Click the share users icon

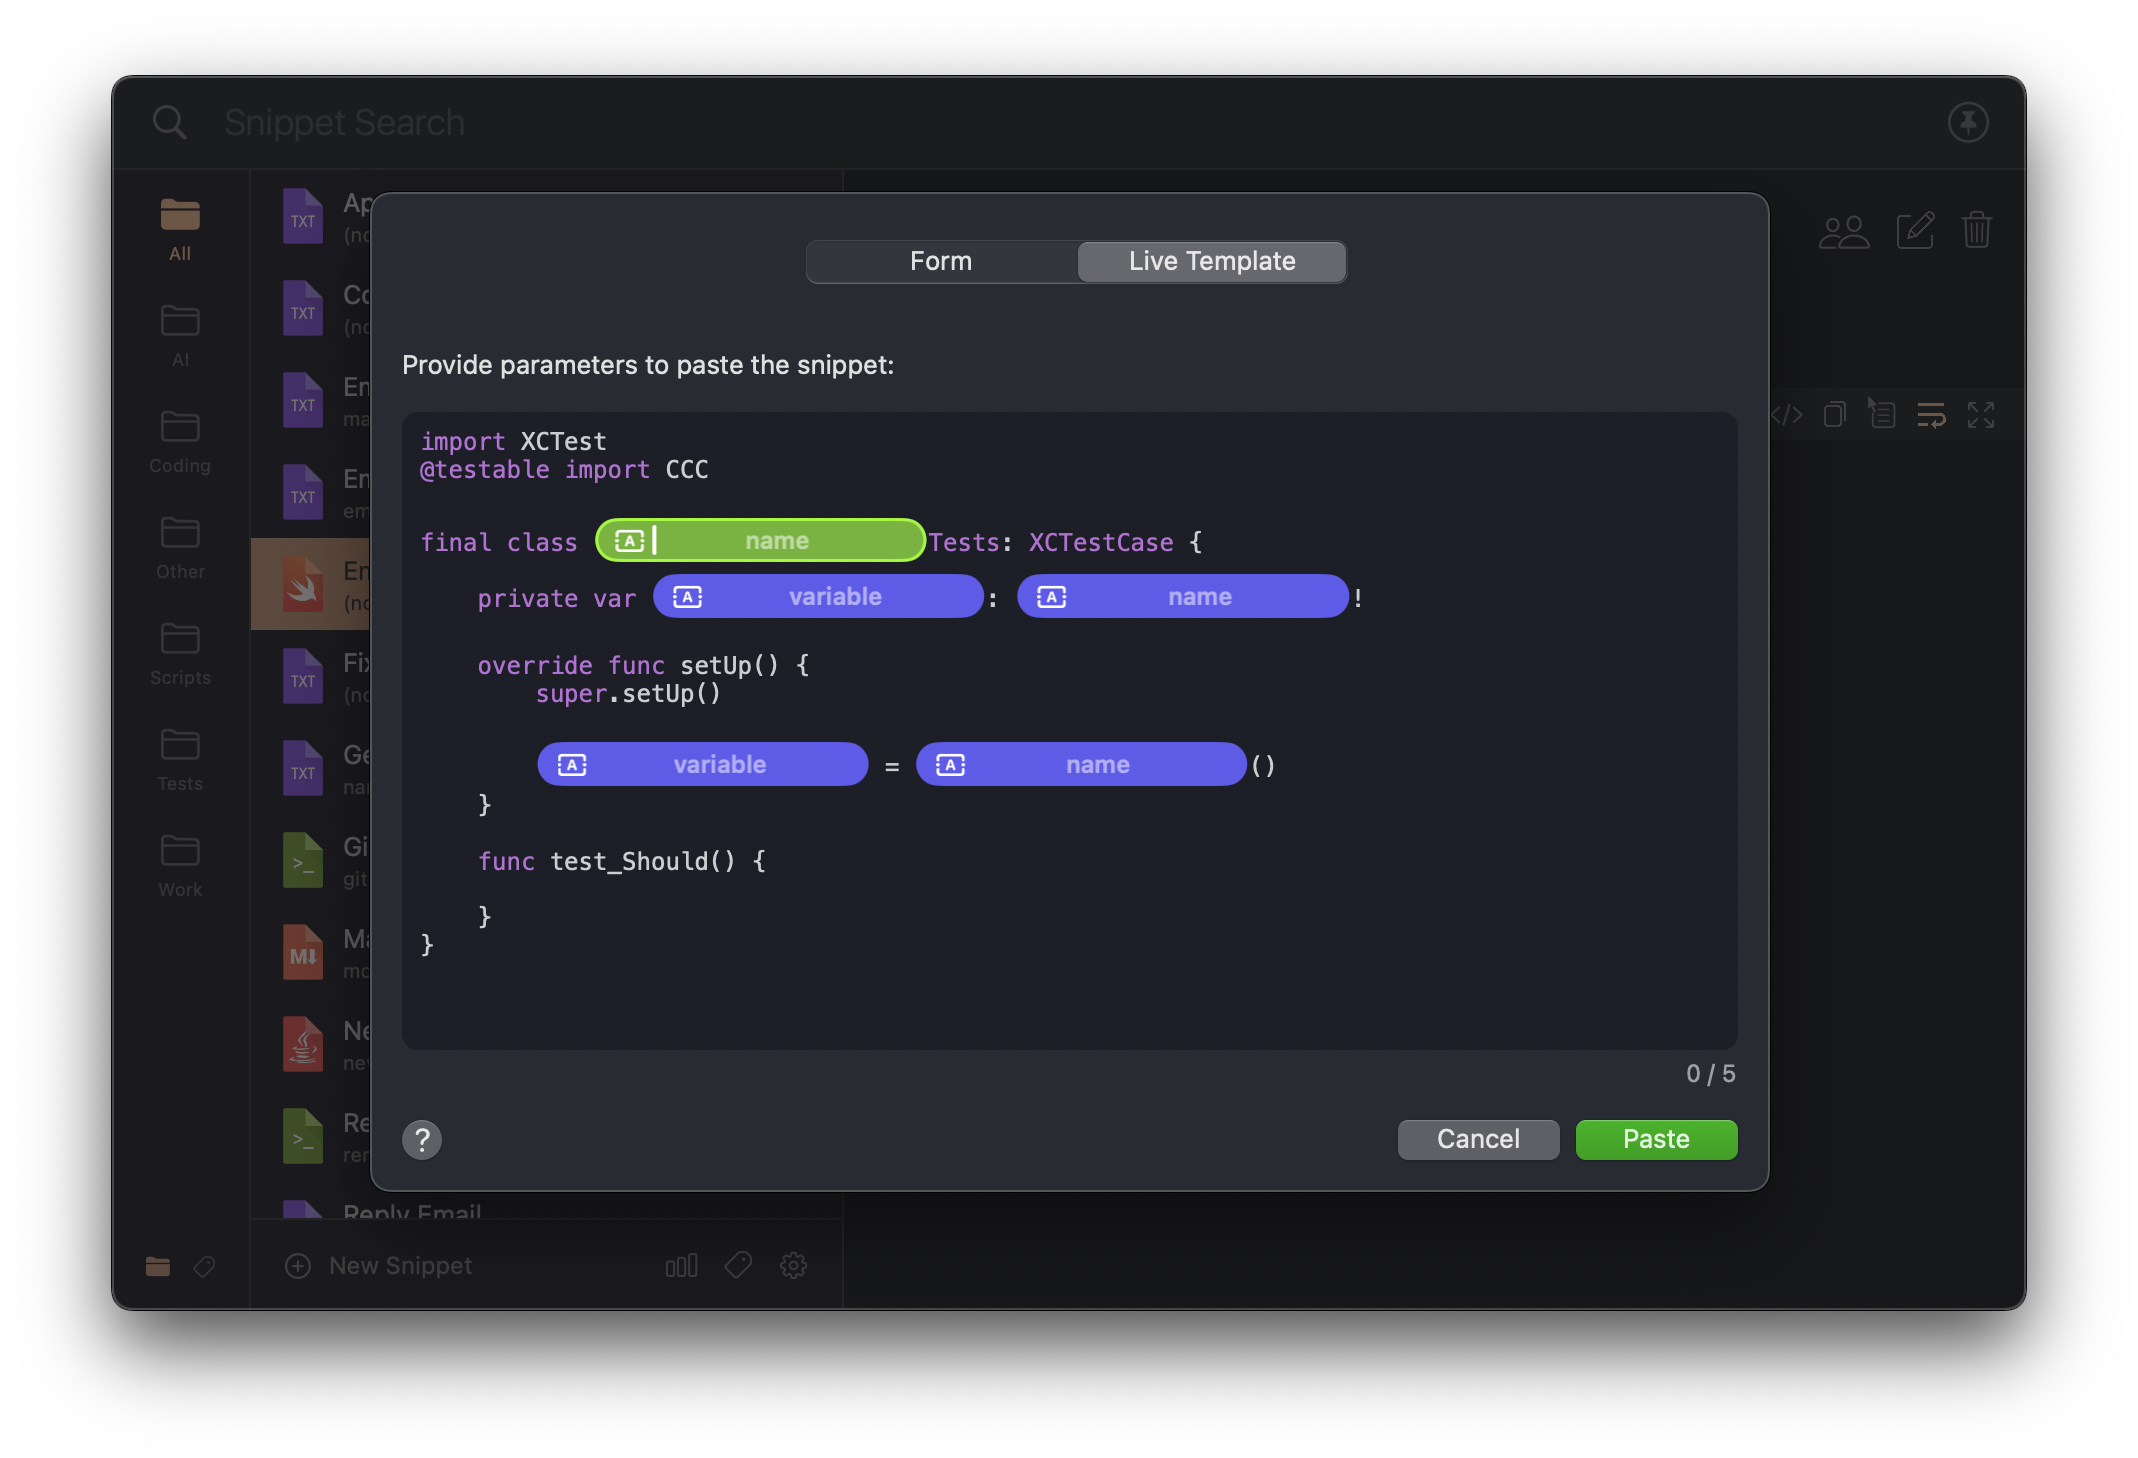pyautogui.click(x=1844, y=231)
